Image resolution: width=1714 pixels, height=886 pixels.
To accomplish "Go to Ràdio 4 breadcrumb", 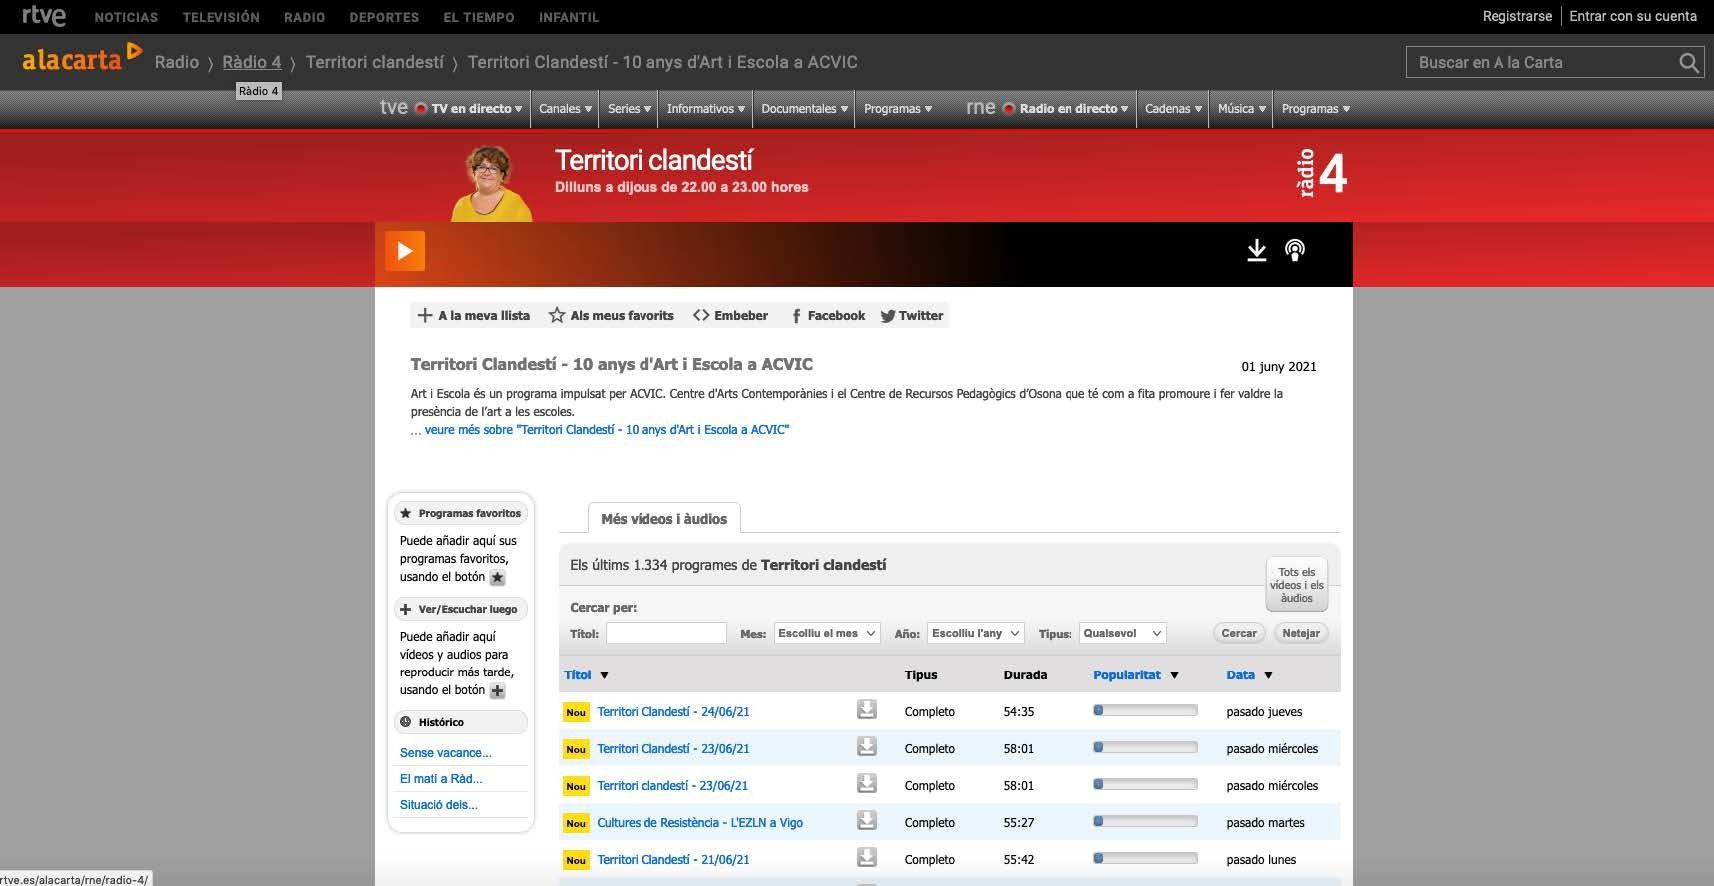I will (252, 62).
